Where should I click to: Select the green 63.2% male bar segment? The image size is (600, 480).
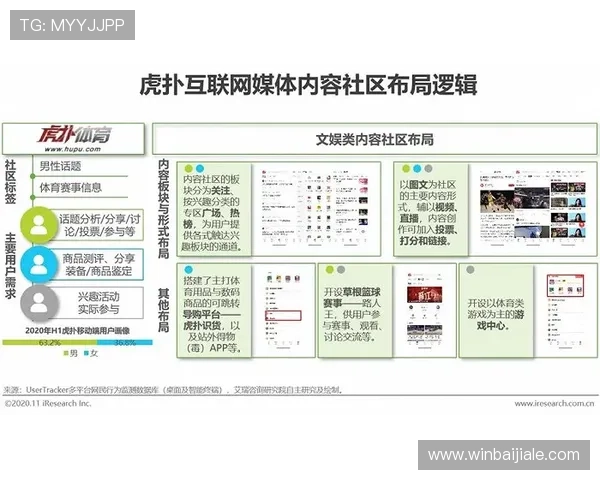[50, 343]
